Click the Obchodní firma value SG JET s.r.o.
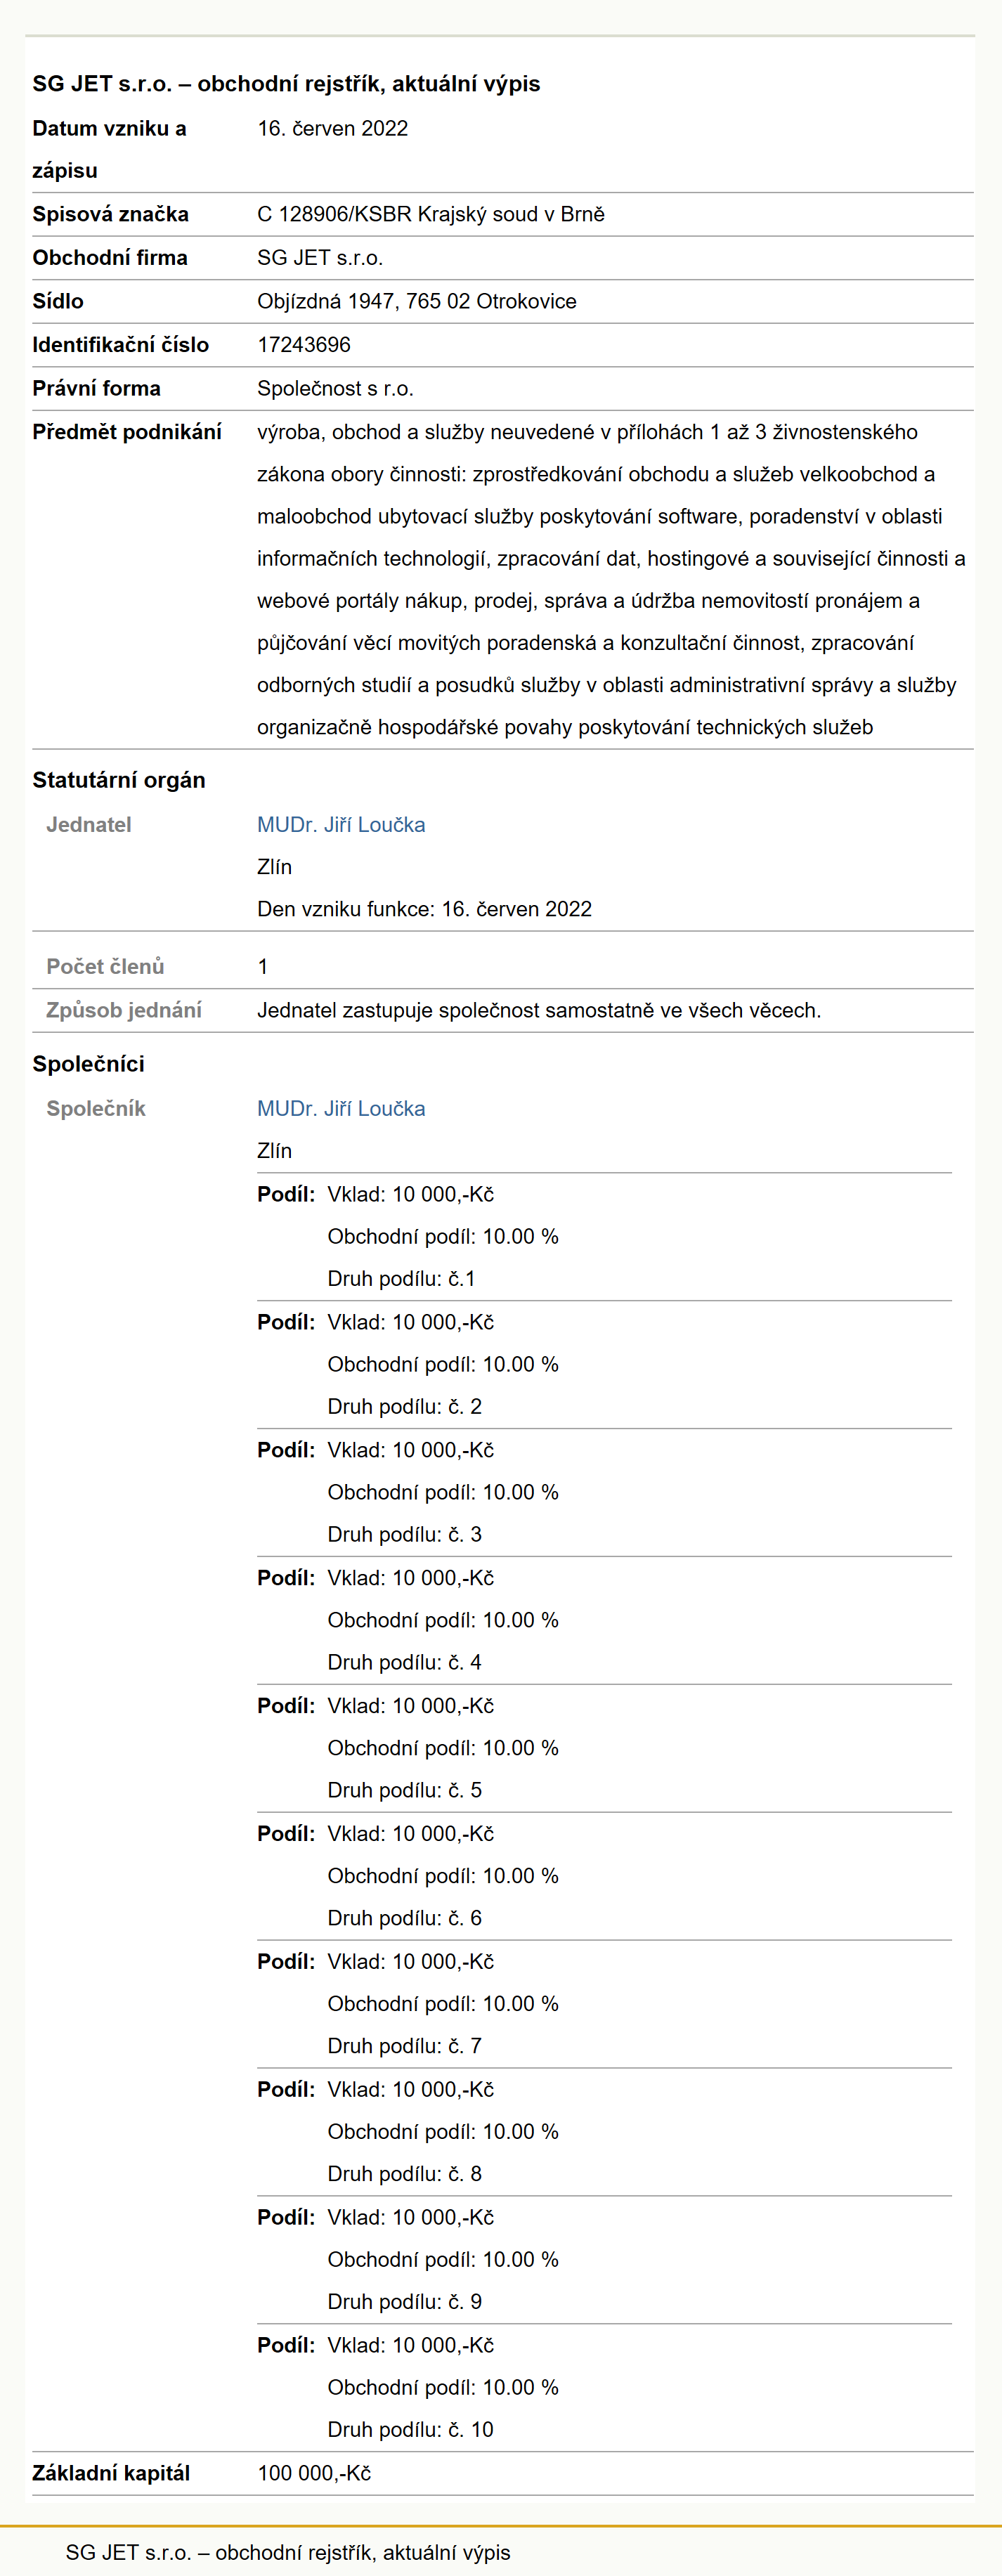The width and height of the screenshot is (1002, 2576). pos(320,258)
